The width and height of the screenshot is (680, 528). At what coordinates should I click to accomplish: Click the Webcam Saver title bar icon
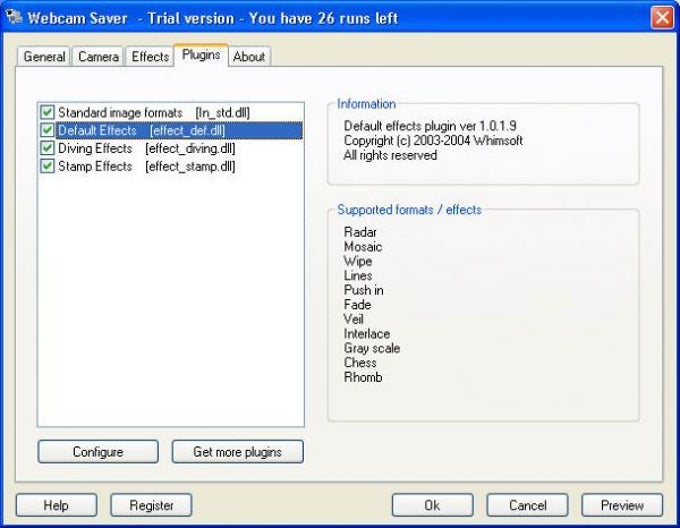[14, 17]
